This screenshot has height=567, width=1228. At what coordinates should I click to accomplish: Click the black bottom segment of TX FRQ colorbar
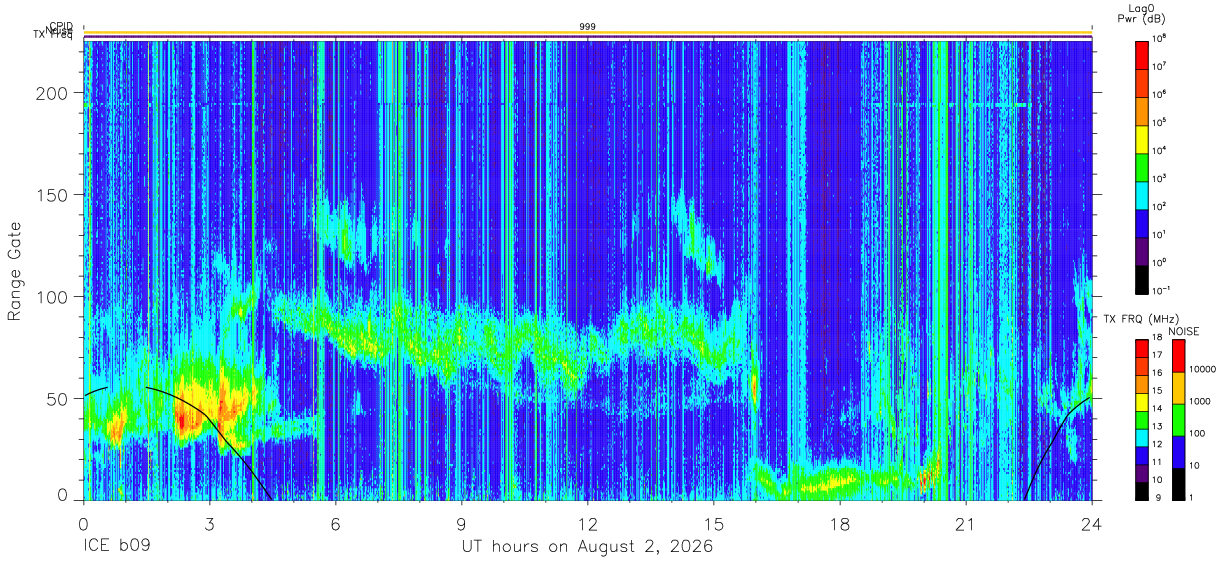[x=1142, y=490]
